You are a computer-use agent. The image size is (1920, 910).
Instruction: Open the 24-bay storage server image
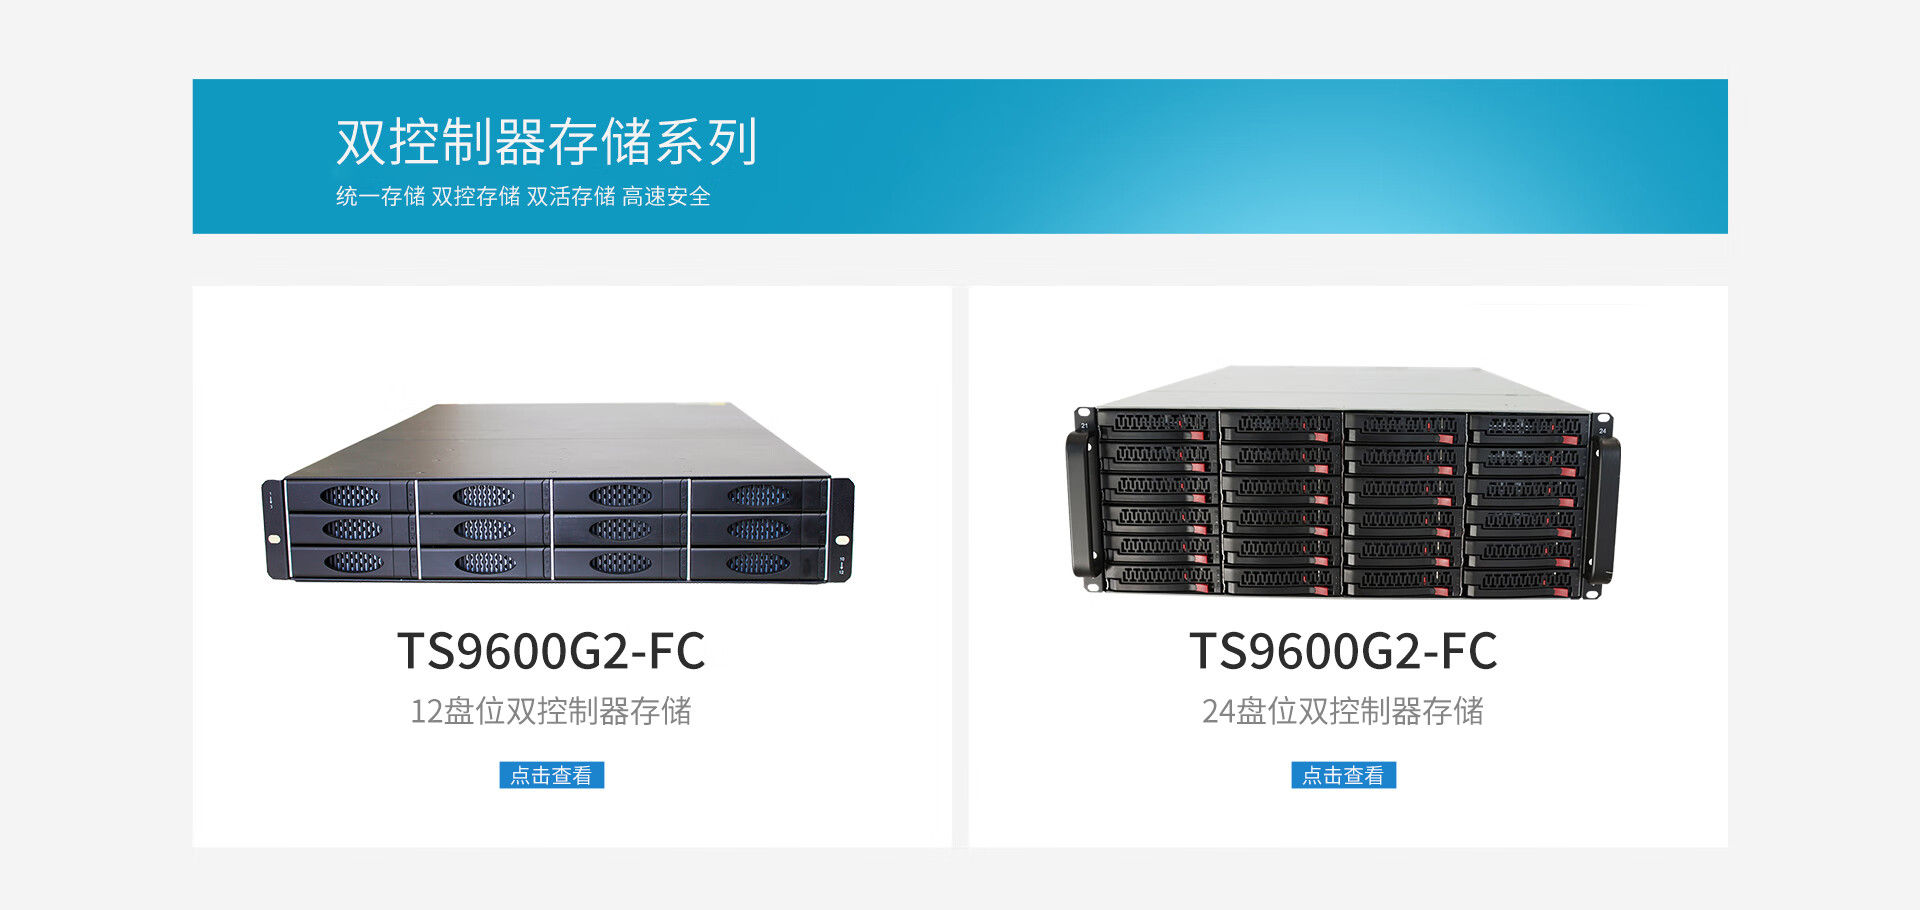[1343, 482]
